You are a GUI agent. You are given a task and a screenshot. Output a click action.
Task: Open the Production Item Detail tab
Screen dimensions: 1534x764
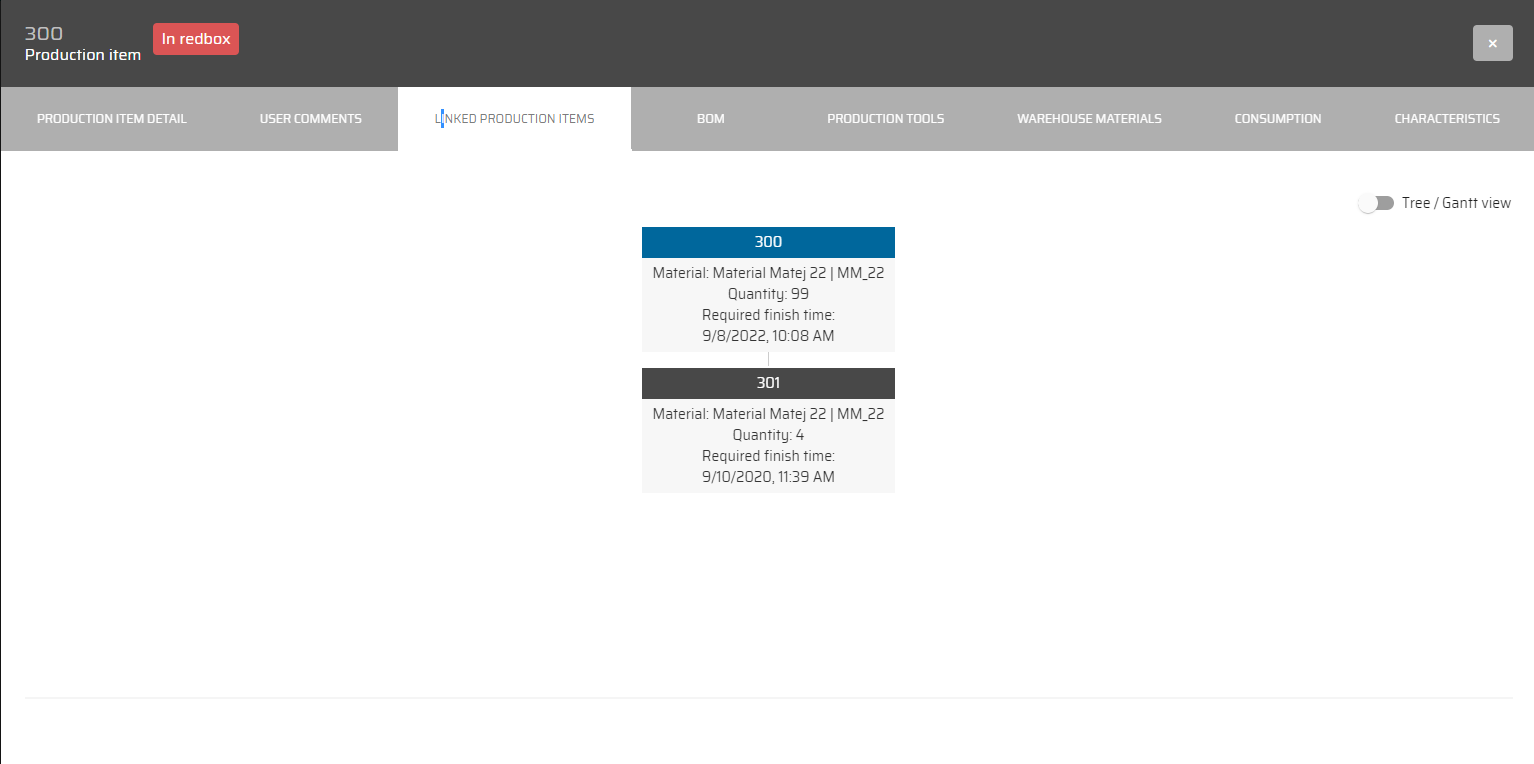112,119
